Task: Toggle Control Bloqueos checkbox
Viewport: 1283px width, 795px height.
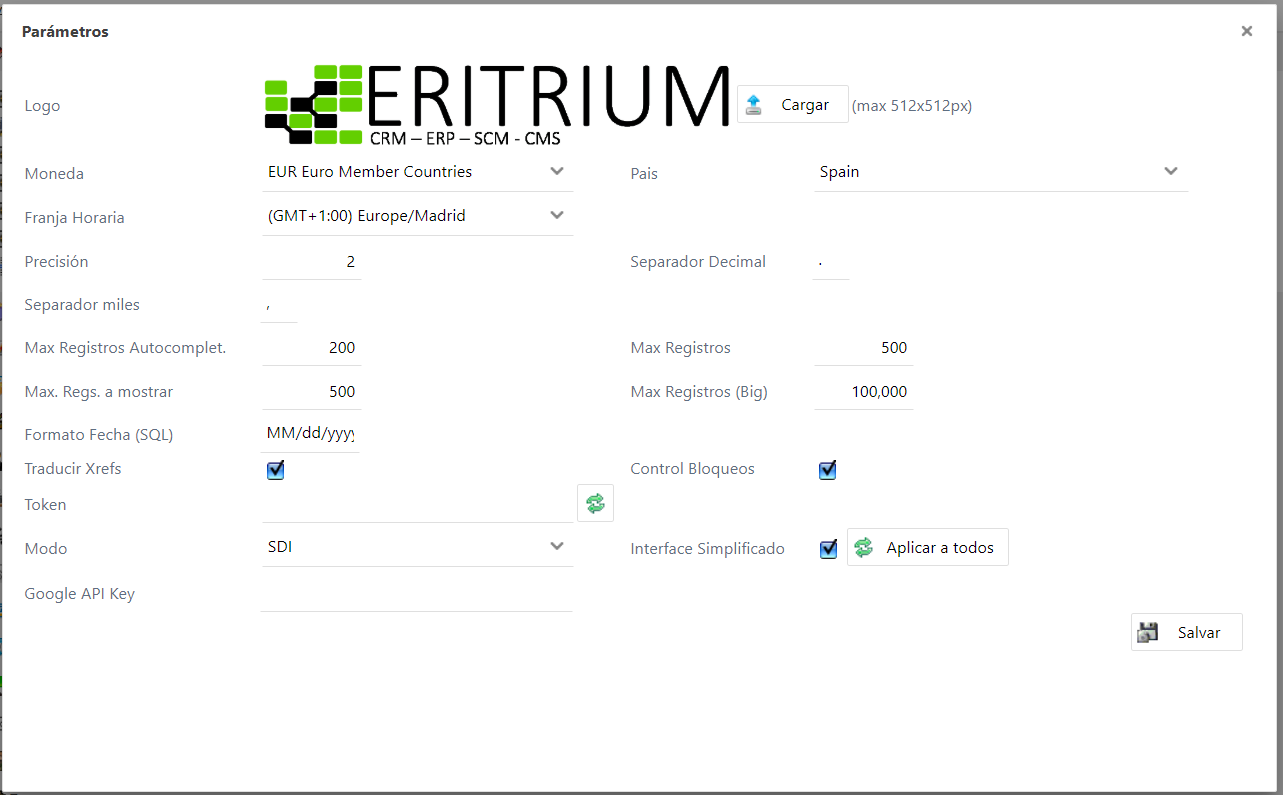Action: 828,470
